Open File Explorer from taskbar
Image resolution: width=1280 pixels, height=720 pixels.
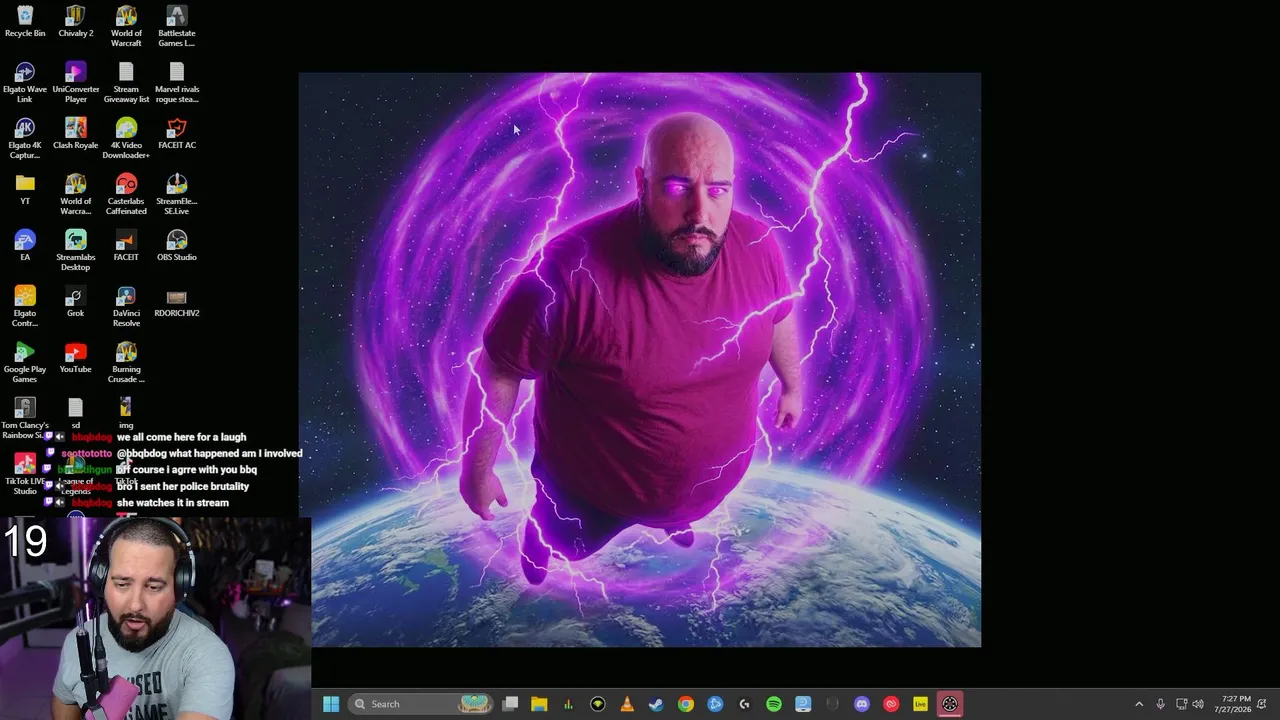[x=539, y=704]
